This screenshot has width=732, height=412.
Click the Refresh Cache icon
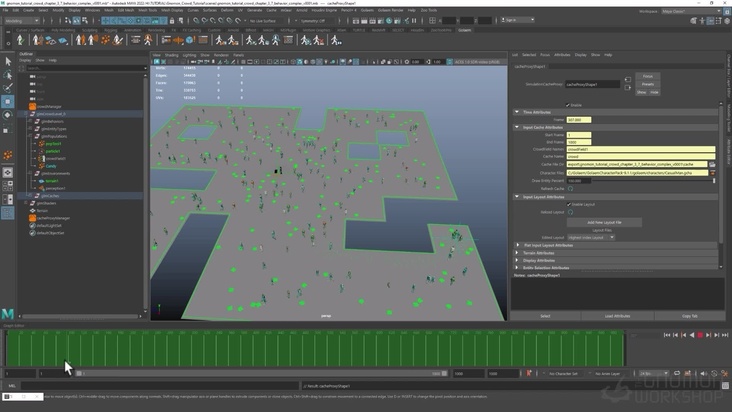[x=571, y=188]
